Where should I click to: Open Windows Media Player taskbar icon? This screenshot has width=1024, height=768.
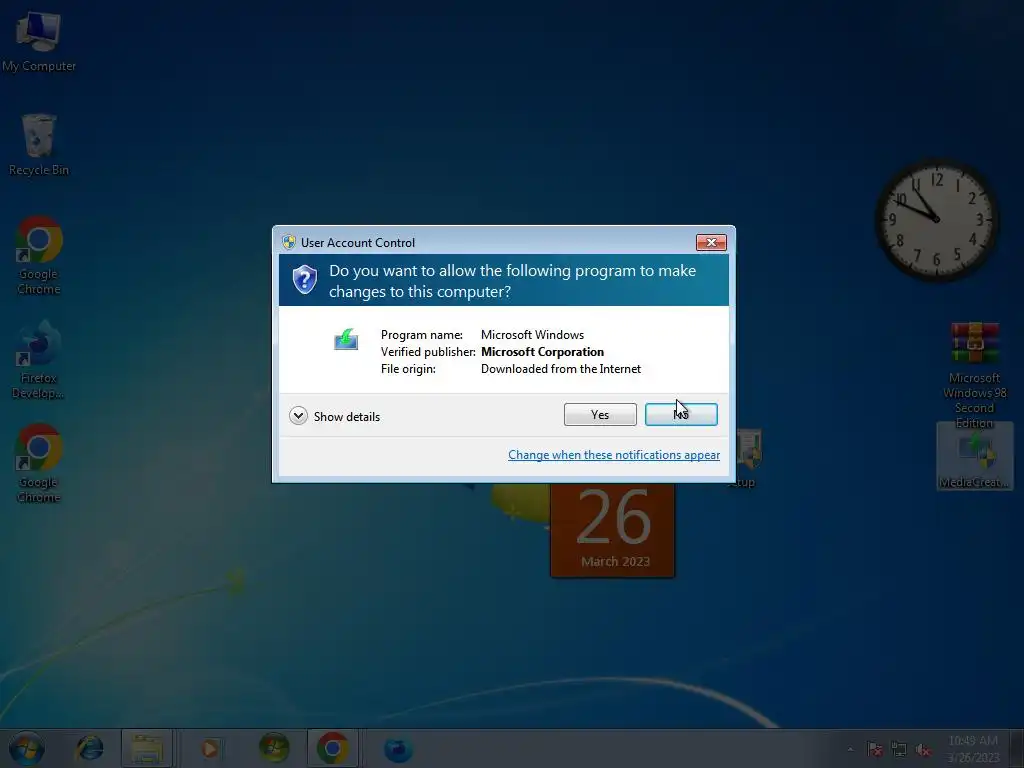click(210, 748)
